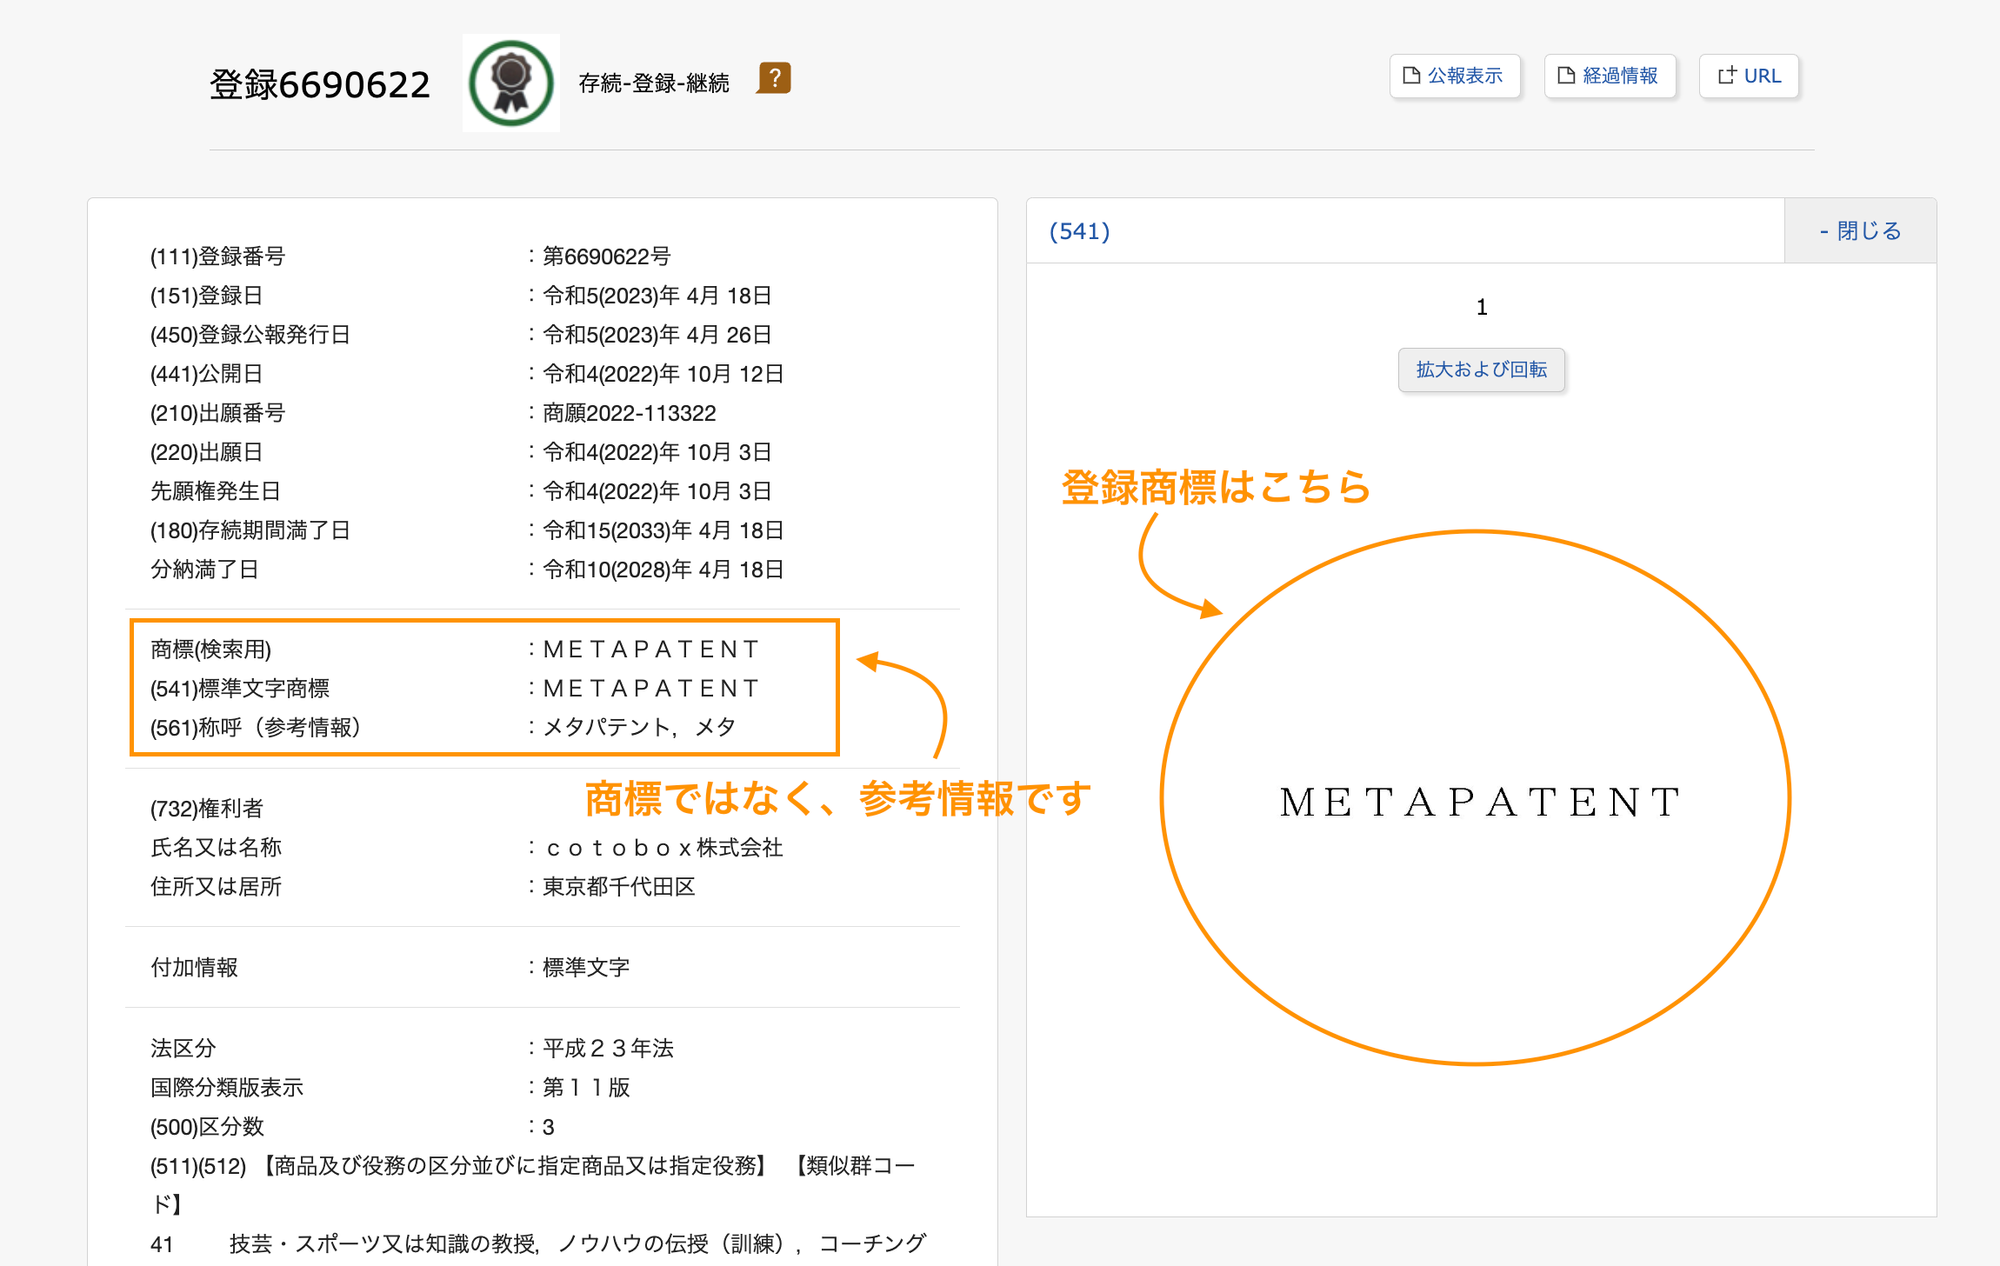Select the (441)公開日 field label

(x=207, y=374)
